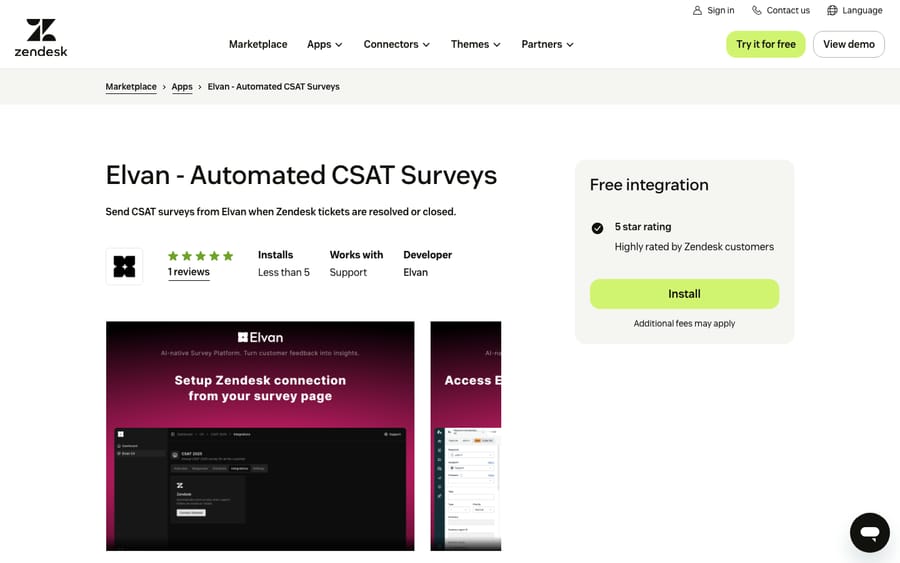Click the Zendesk logo
The image size is (900, 563).
pyautogui.click(x=41, y=38)
